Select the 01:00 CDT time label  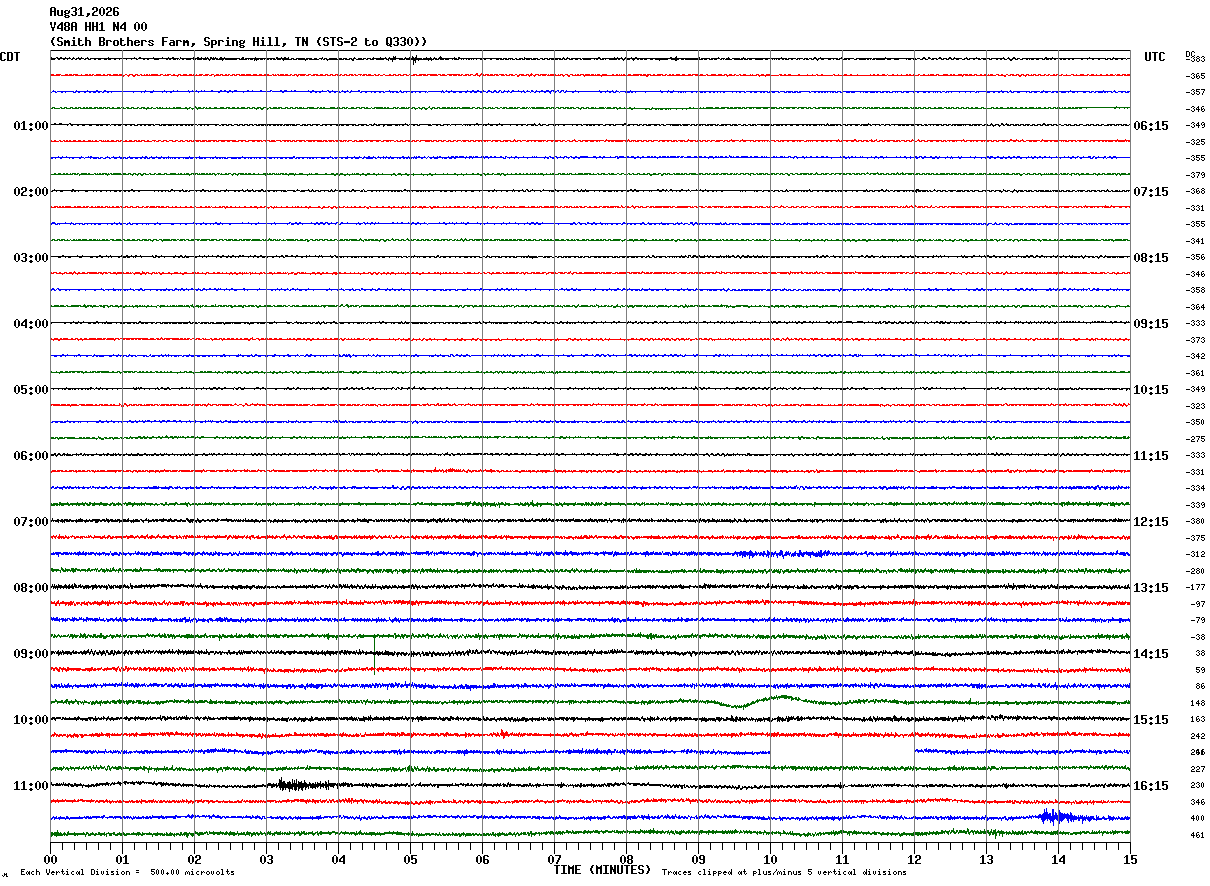point(30,126)
